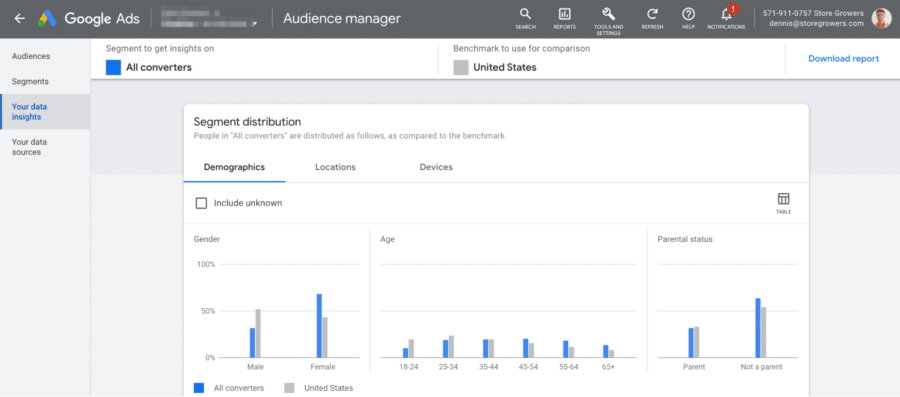Click the user profile avatar
Viewport: 900px width, 397px height.
tap(881, 18)
